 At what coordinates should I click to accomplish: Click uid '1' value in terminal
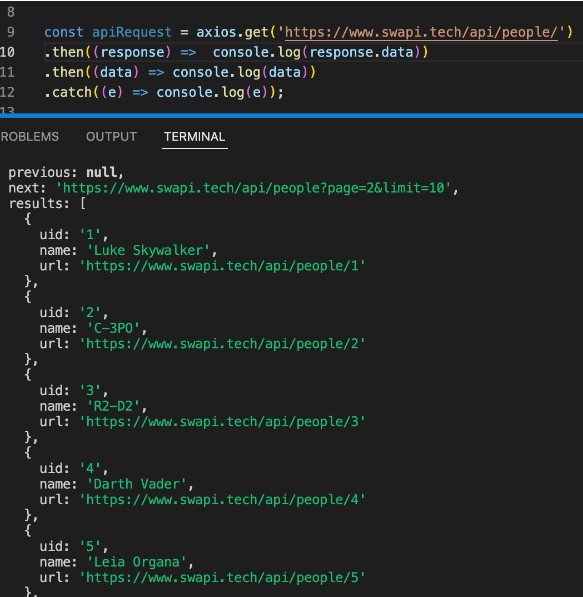(90, 235)
